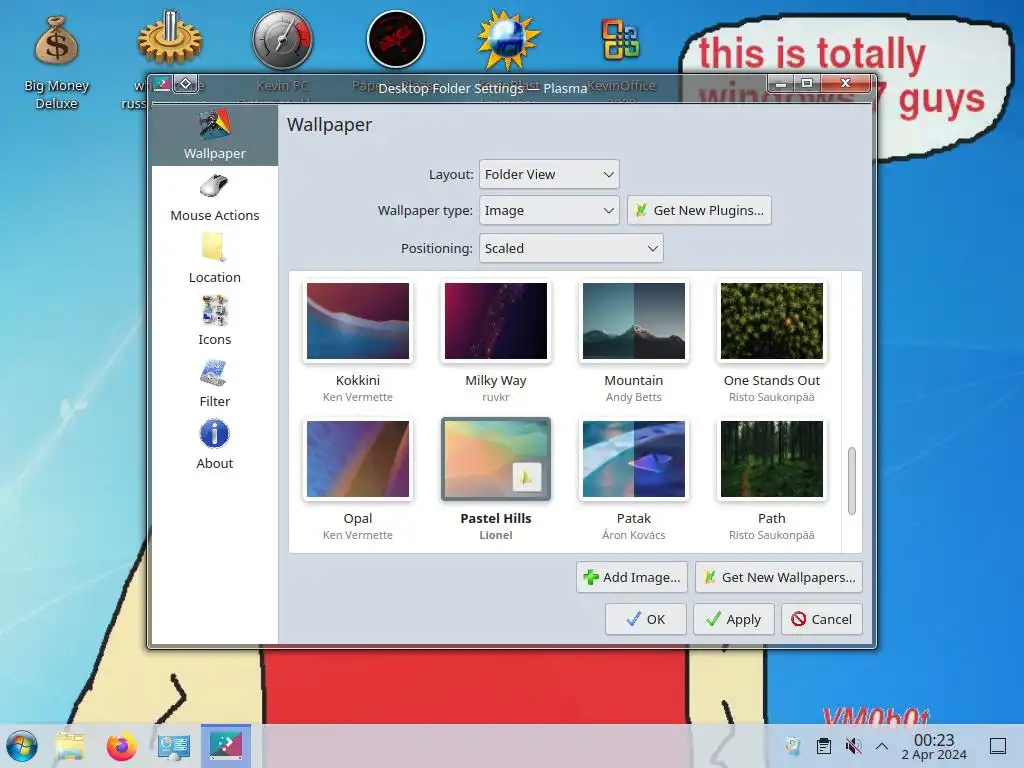Click the window menu icon in the title bar
The image size is (1024, 768).
coord(162,84)
